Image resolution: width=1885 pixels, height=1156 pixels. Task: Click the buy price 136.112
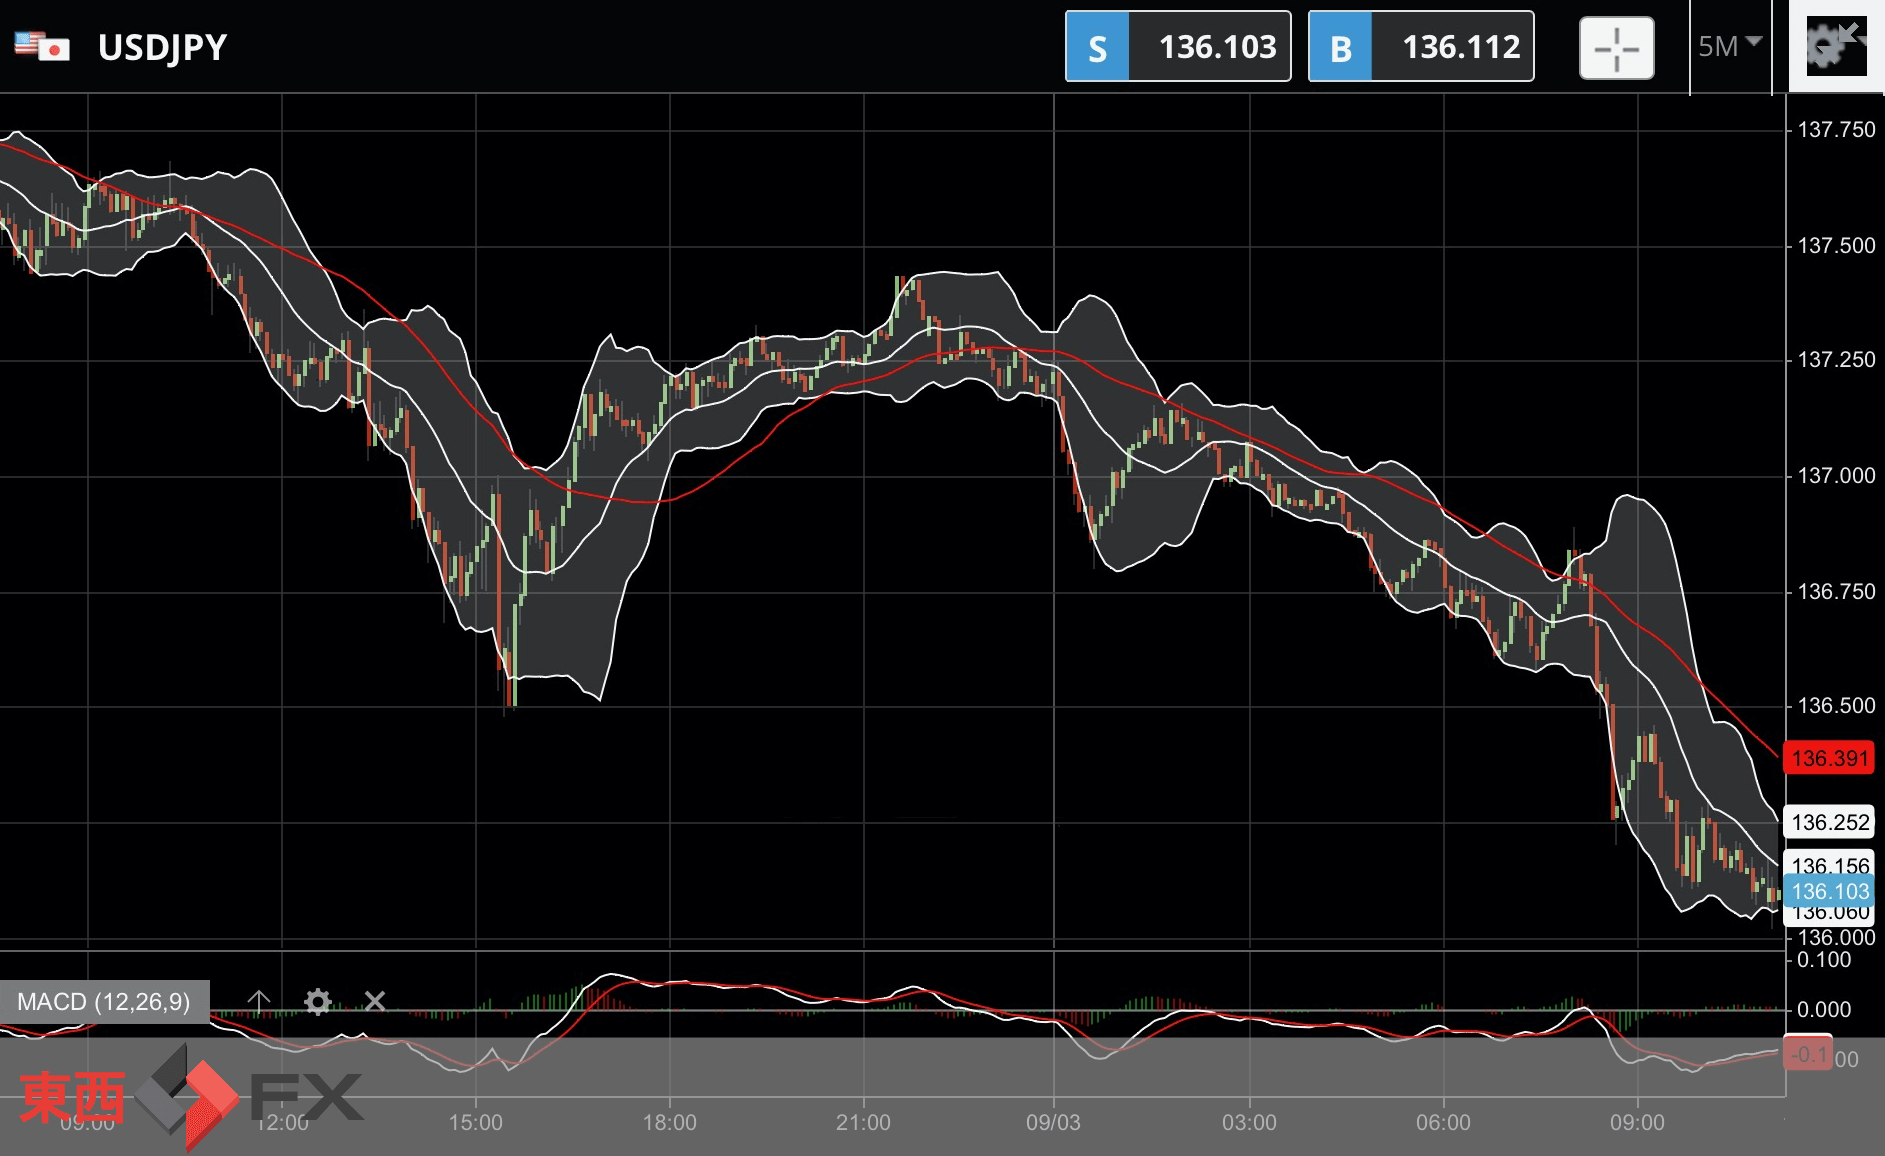pos(1460,47)
